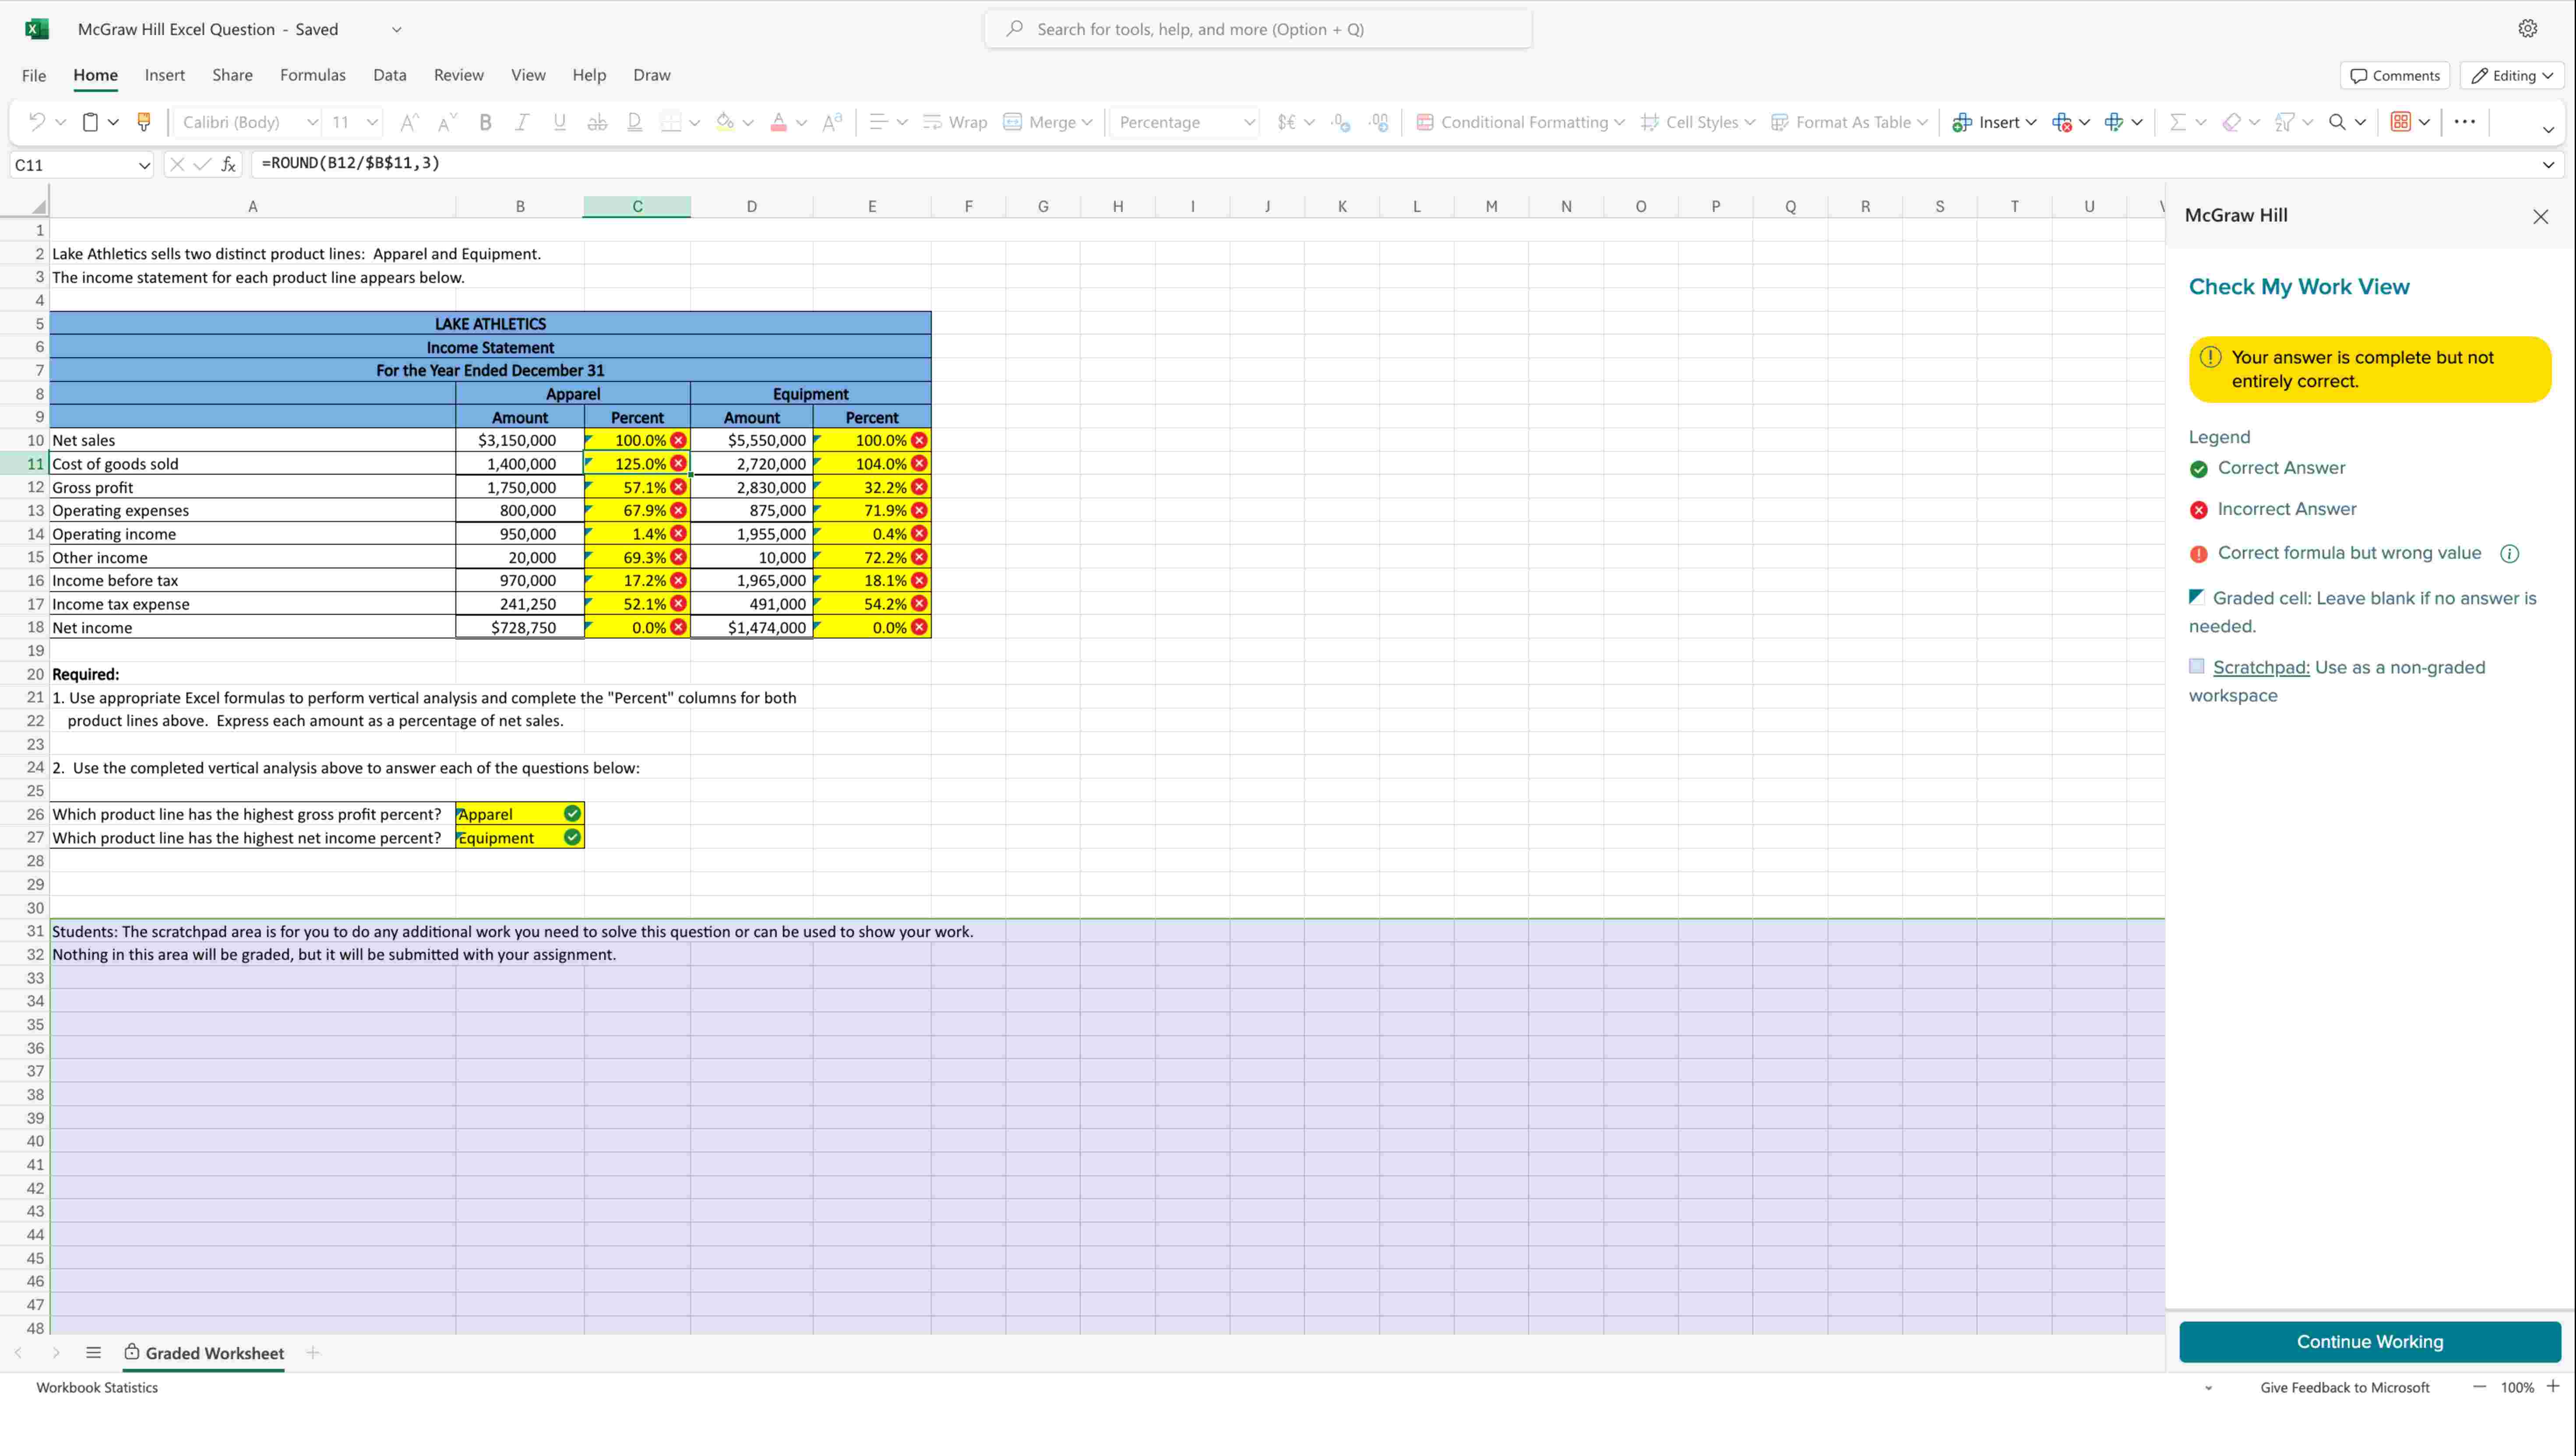The image size is (2576, 1456).
Task: Toggle Wrap text for the cell
Action: click(x=954, y=122)
